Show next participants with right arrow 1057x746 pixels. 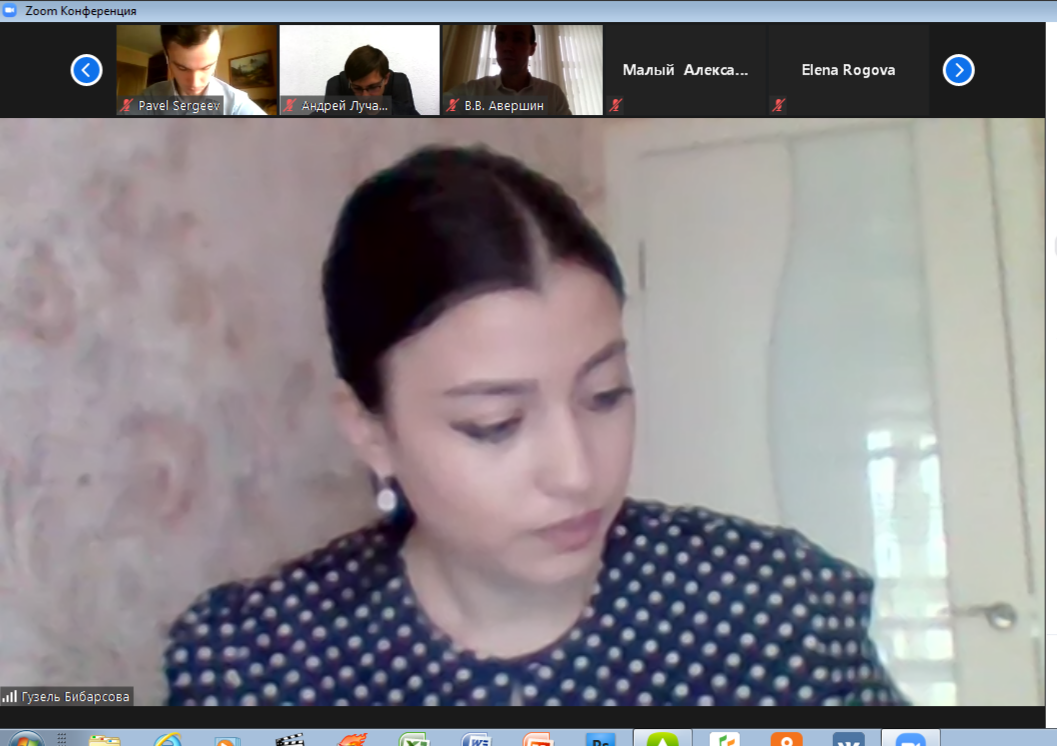point(959,70)
